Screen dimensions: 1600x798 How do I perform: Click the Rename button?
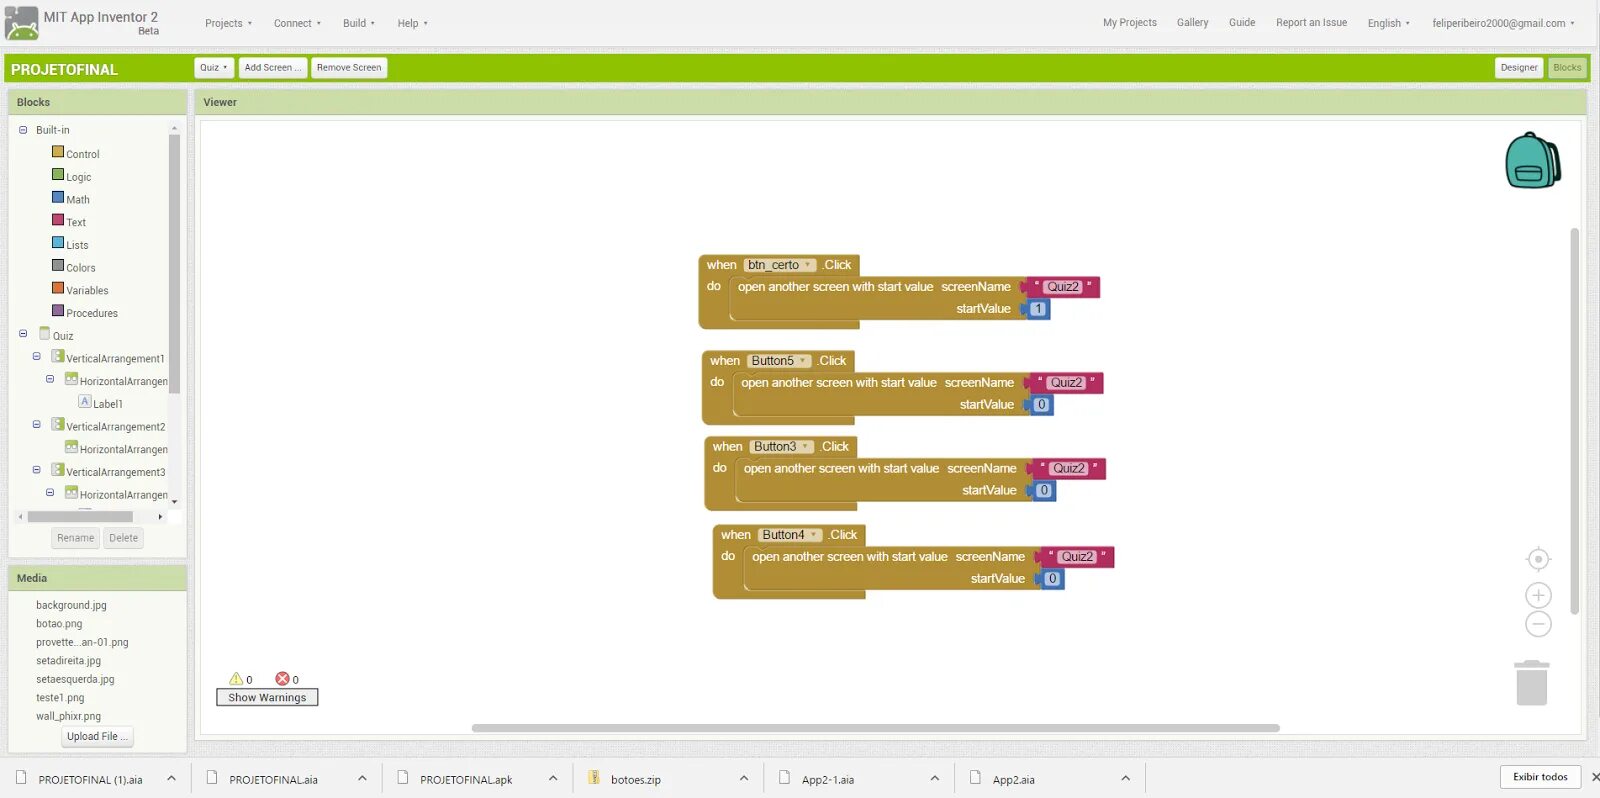click(x=75, y=538)
